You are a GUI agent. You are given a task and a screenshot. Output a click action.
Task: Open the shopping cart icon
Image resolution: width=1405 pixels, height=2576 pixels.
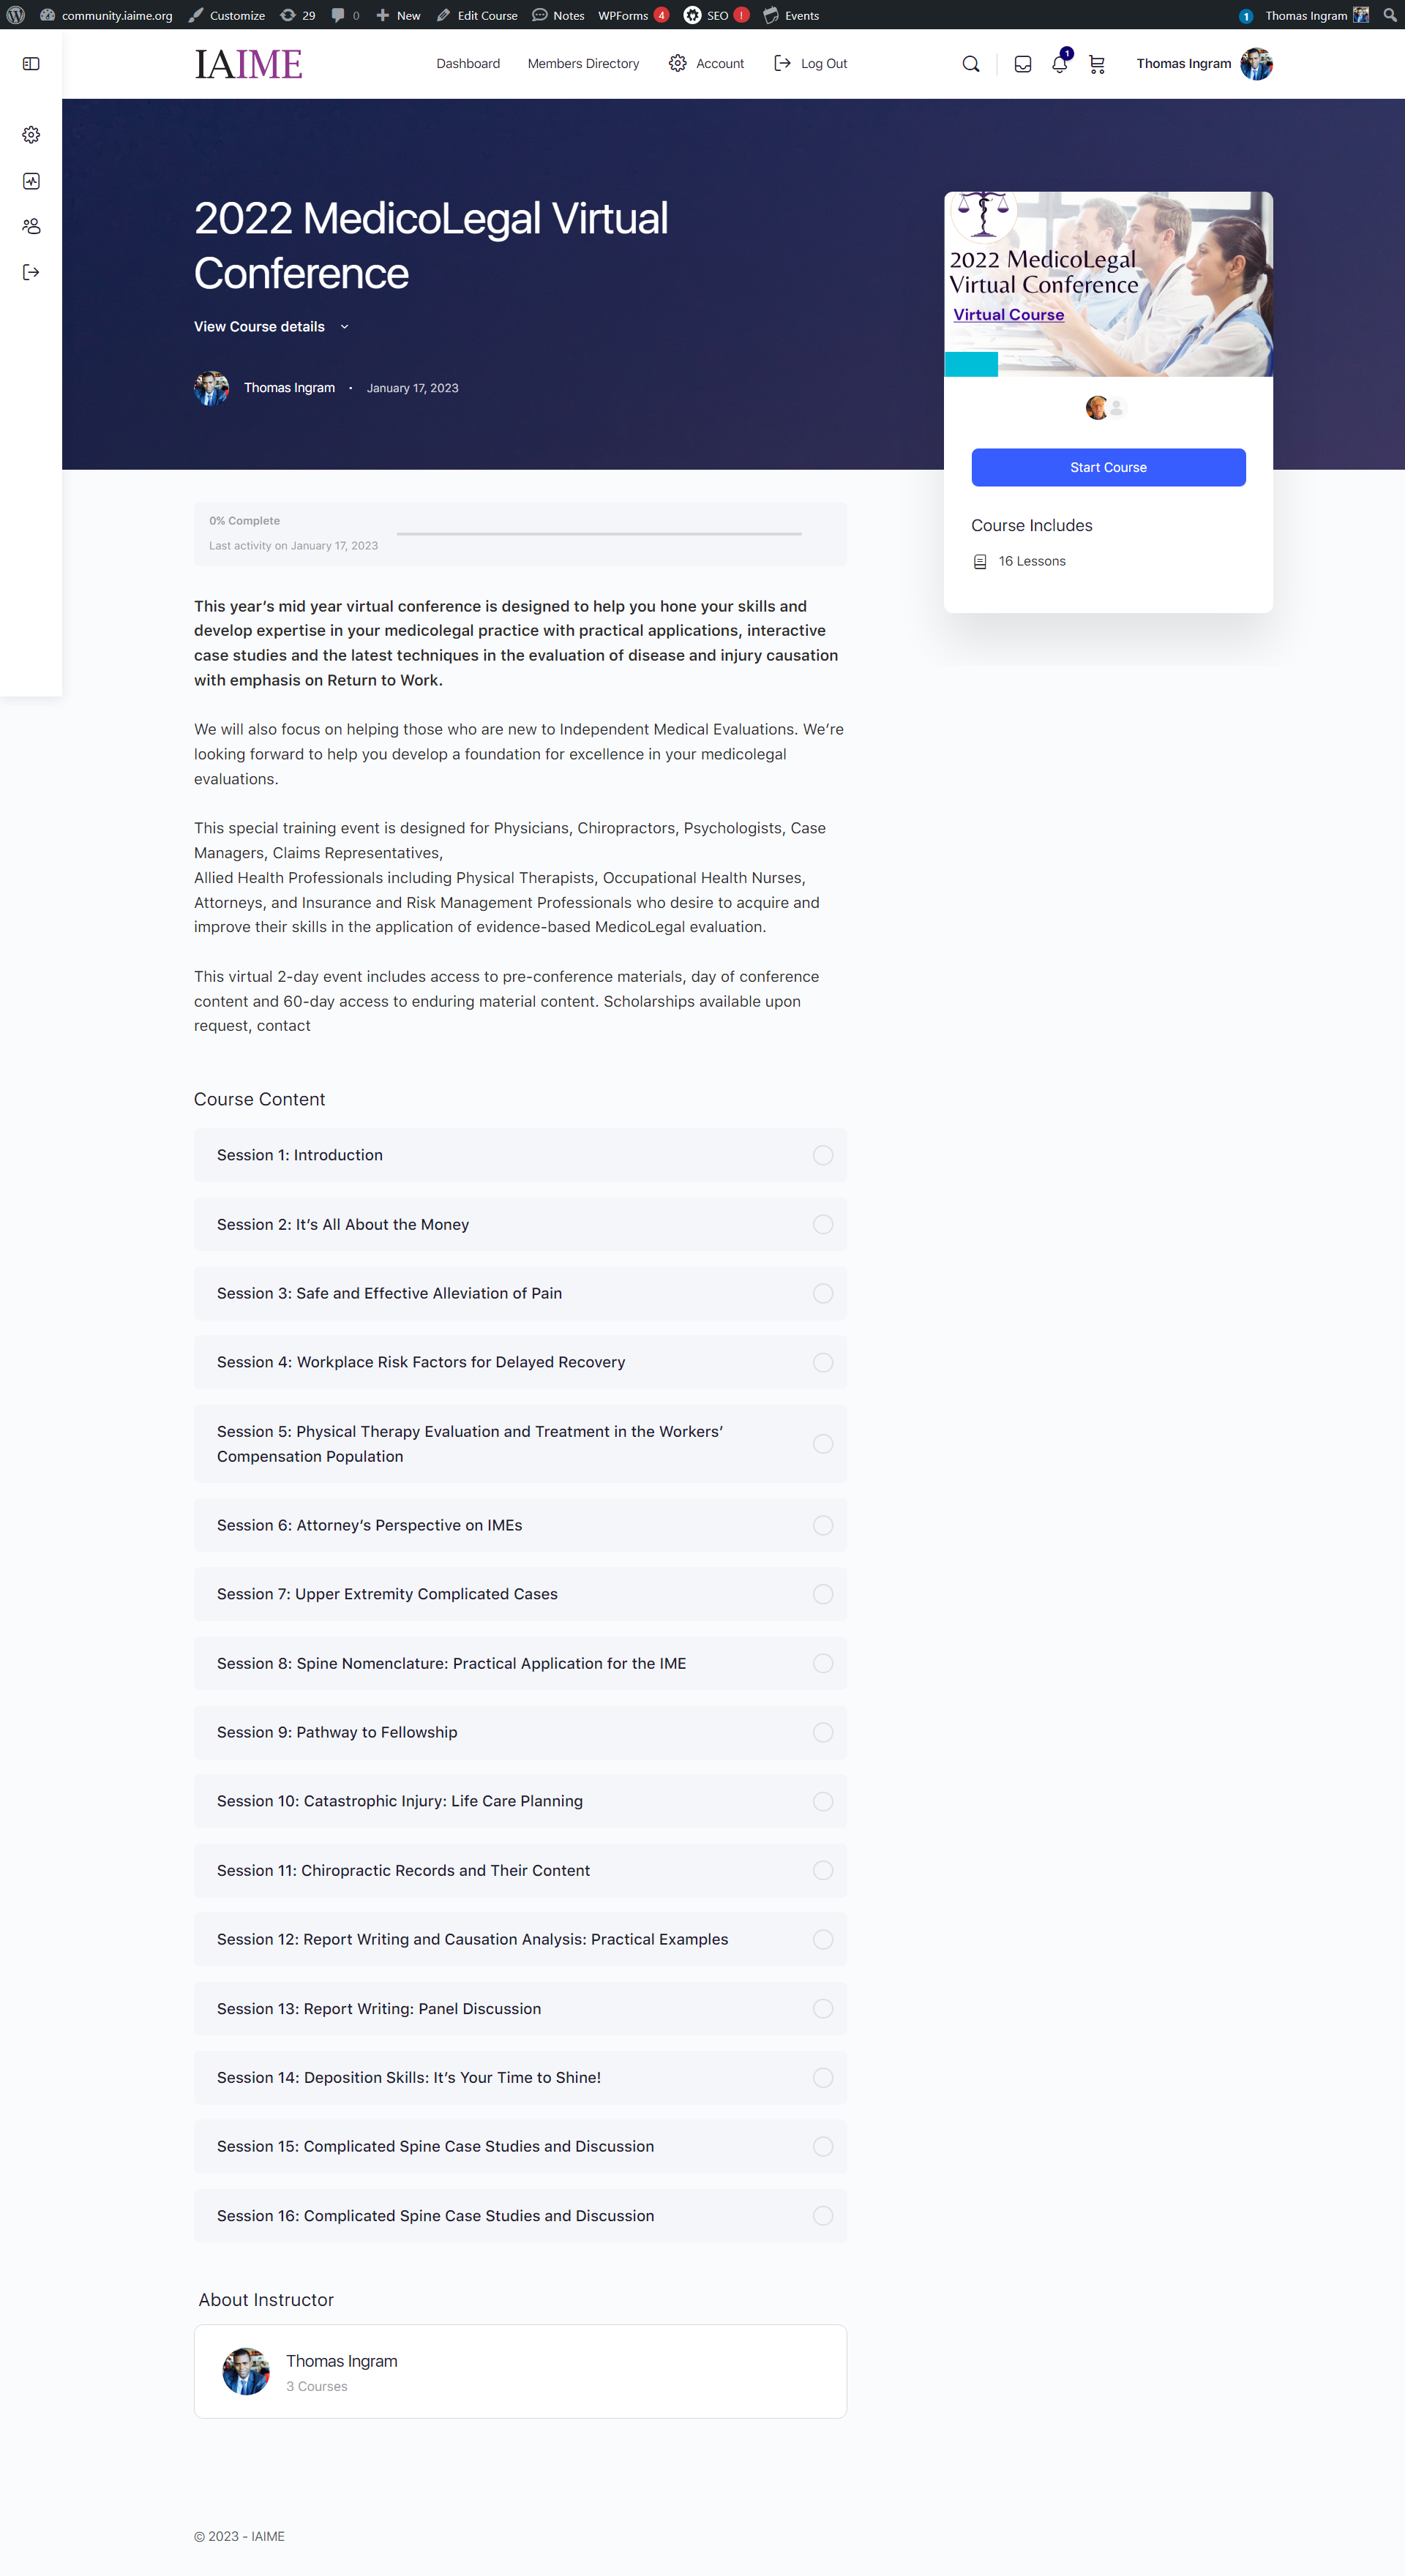tap(1097, 64)
